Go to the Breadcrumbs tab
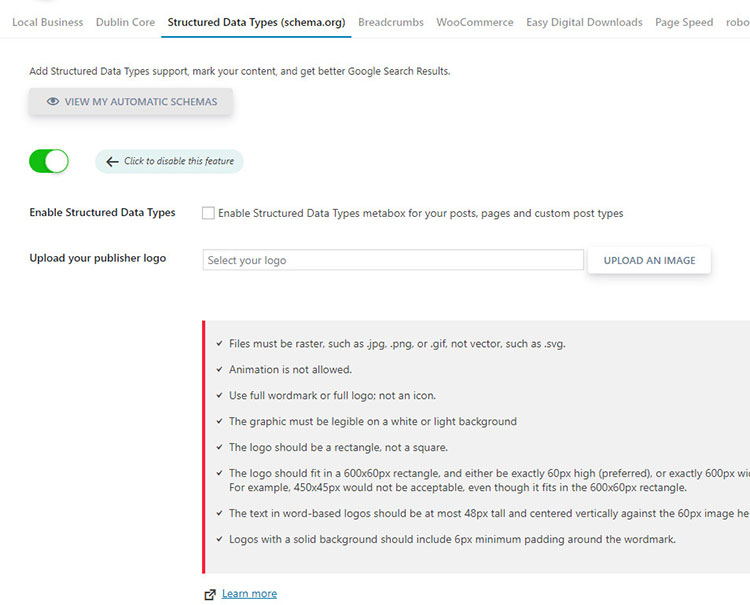Screen dimensions: 750x605 [391, 22]
